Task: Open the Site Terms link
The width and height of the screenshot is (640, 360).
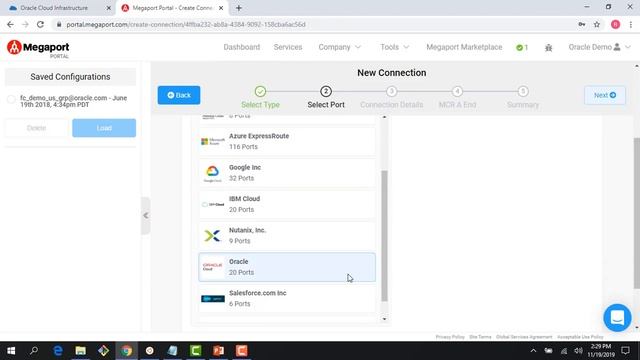Action: [x=480, y=337]
